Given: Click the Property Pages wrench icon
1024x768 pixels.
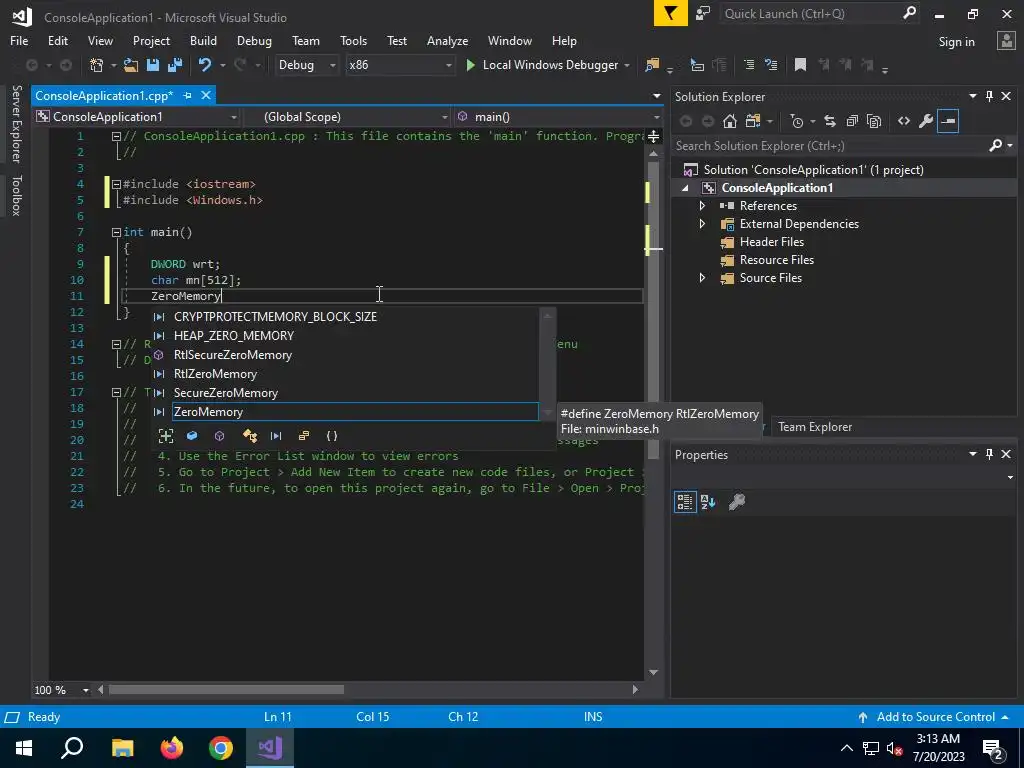Looking at the screenshot, I should point(737,502).
